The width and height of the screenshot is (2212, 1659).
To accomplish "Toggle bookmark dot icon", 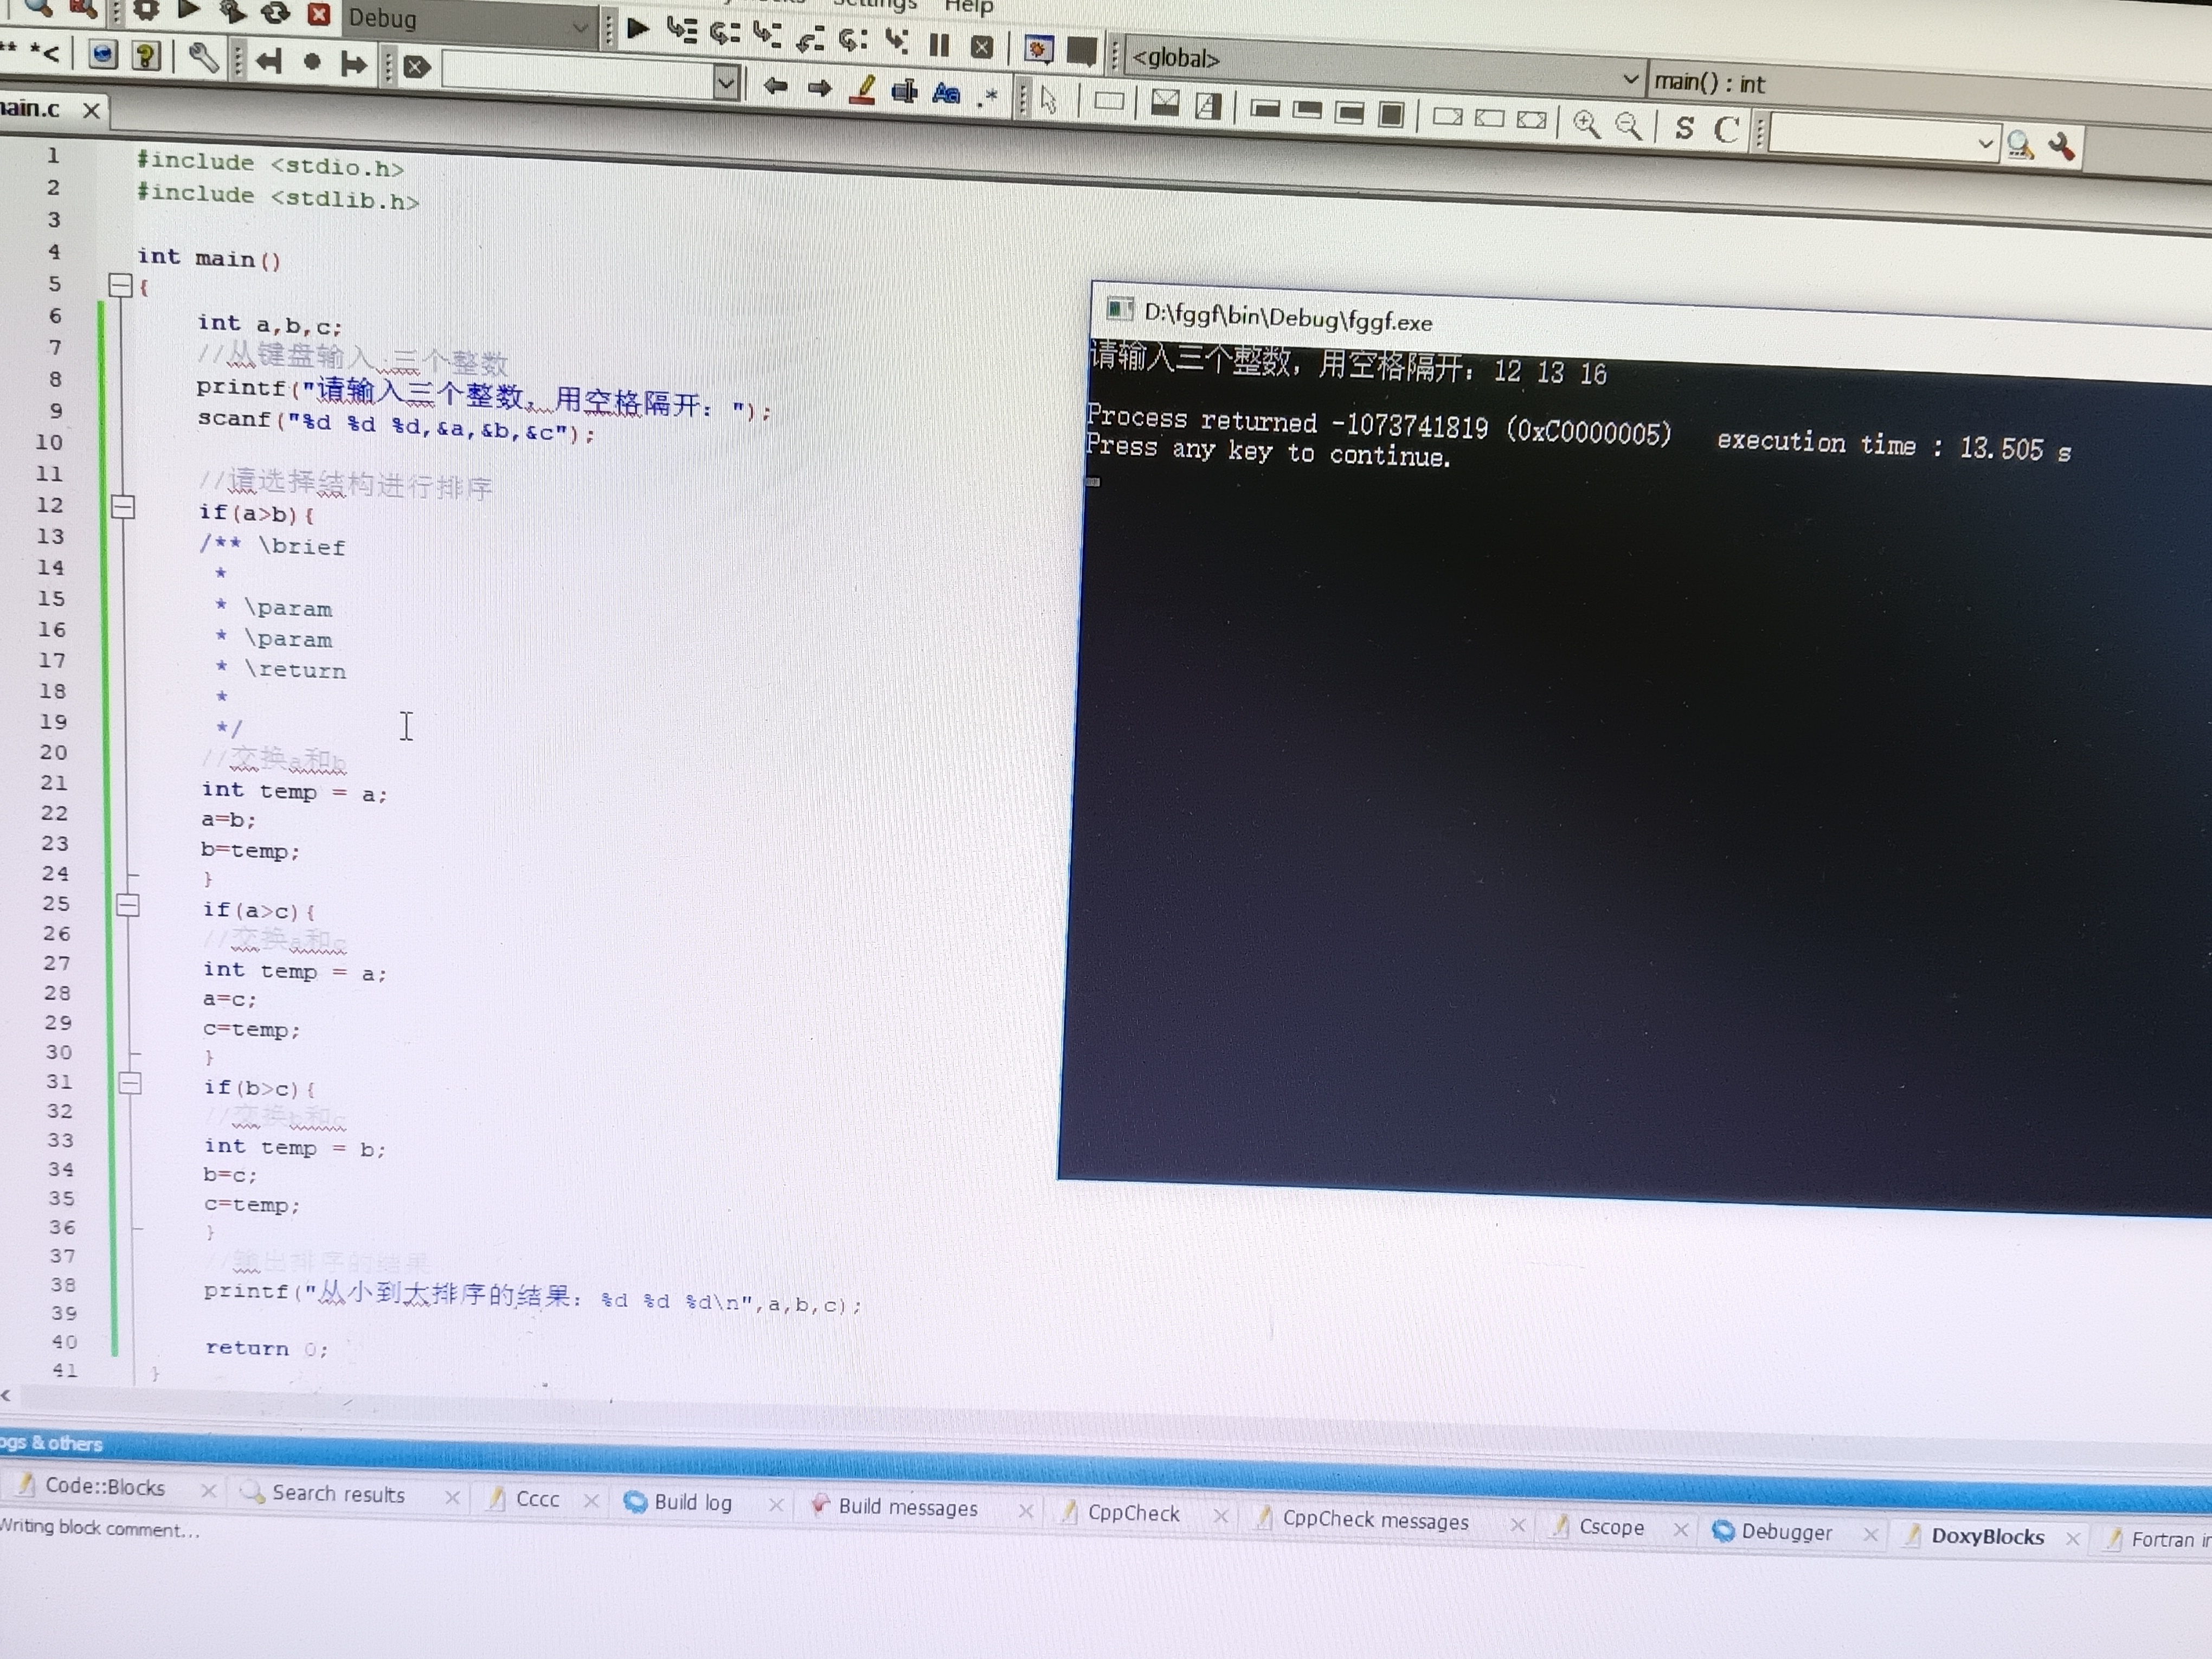I will click(x=312, y=62).
